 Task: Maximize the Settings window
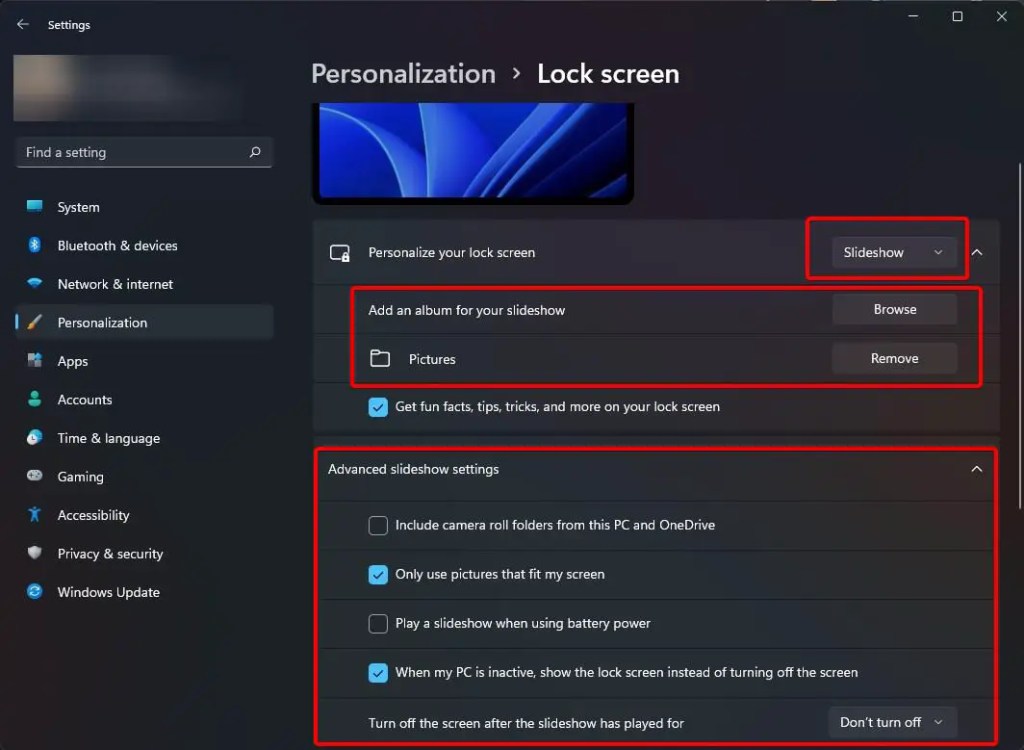coord(957,16)
